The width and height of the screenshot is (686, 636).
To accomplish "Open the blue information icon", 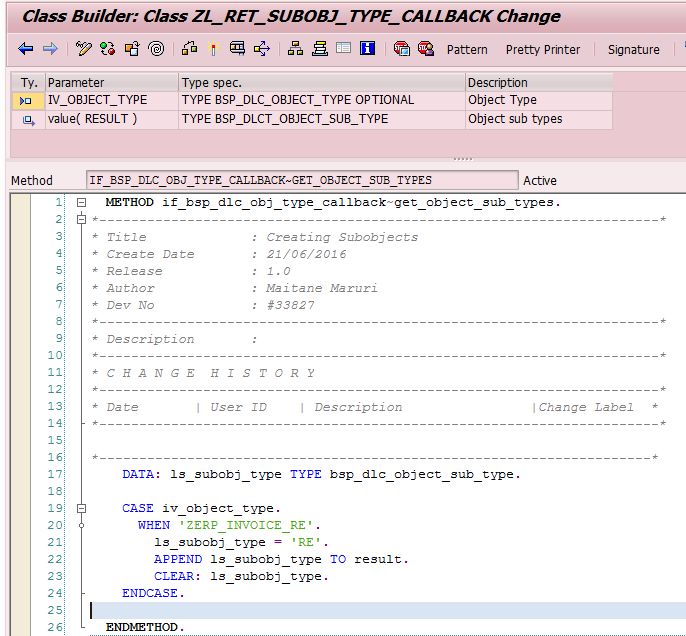I will pos(368,48).
